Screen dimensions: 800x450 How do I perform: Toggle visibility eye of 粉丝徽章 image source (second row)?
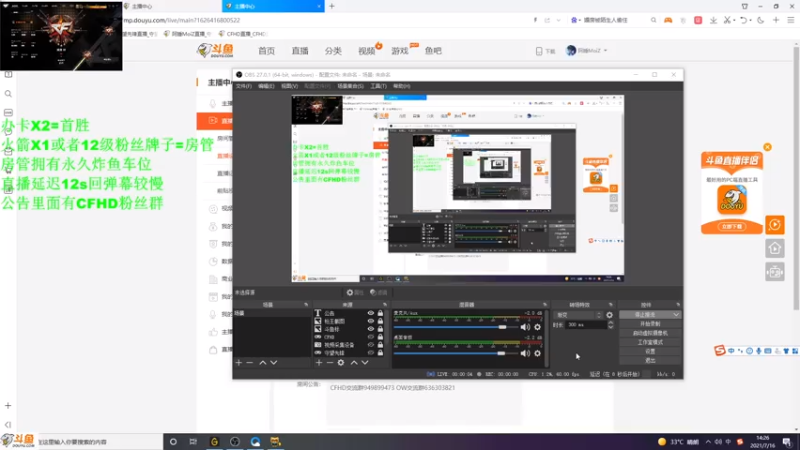[x=371, y=321]
